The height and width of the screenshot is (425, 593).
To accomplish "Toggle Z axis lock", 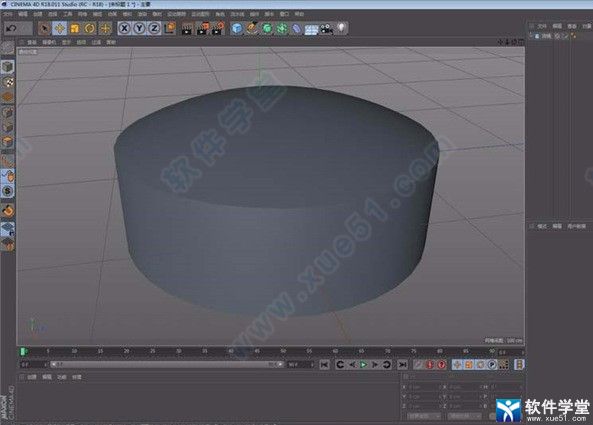I will click(x=154, y=28).
